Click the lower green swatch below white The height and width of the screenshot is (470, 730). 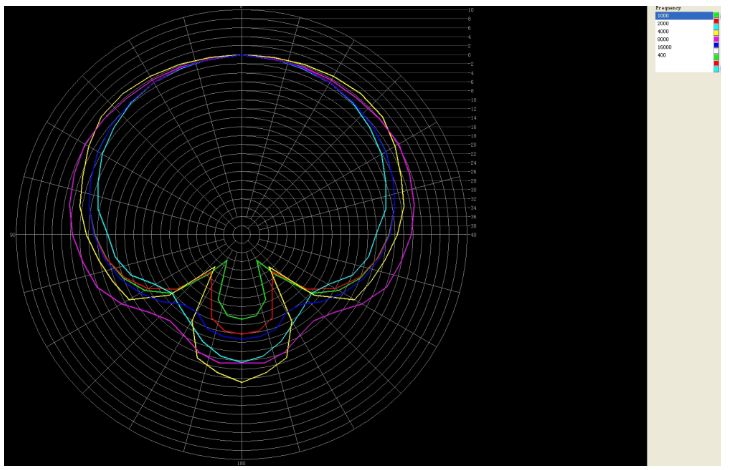pos(716,58)
